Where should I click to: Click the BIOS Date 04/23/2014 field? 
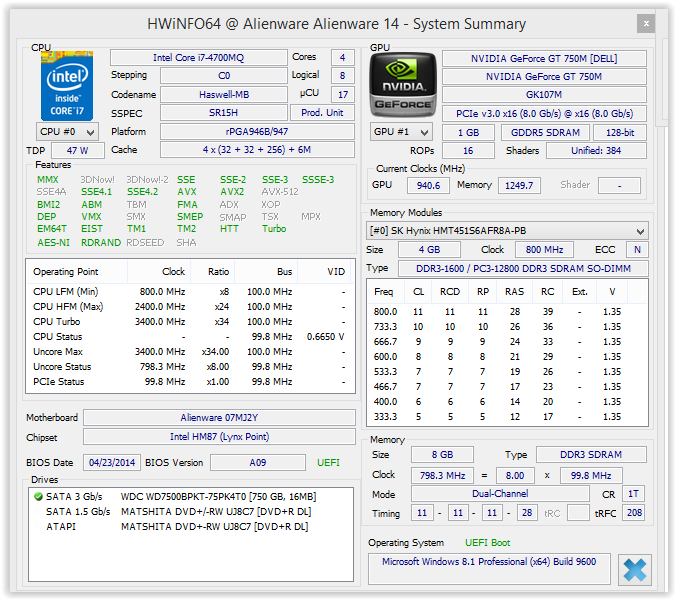pos(112,462)
